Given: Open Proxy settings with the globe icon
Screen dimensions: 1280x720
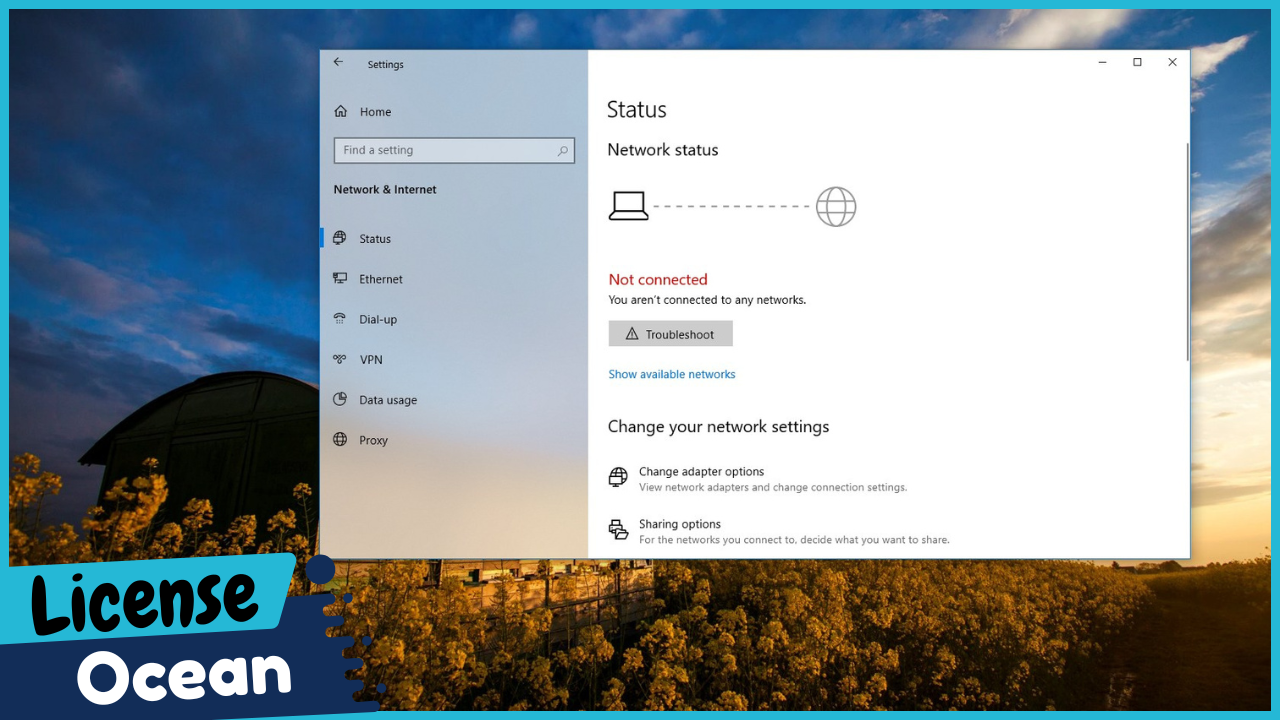Looking at the screenshot, I should pyautogui.click(x=340, y=440).
